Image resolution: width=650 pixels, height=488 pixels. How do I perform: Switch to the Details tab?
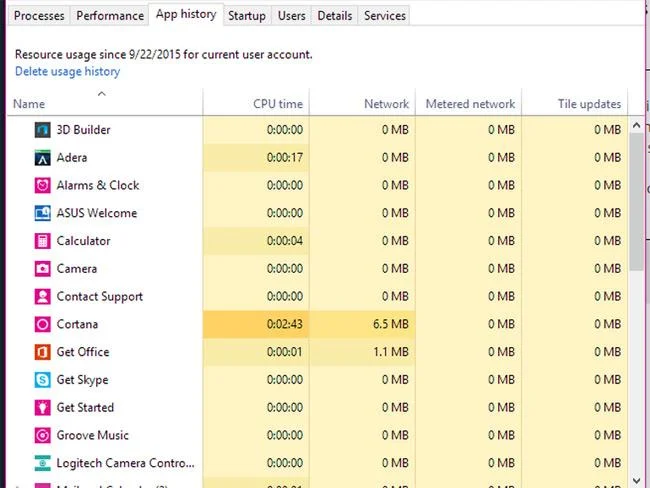tap(335, 16)
